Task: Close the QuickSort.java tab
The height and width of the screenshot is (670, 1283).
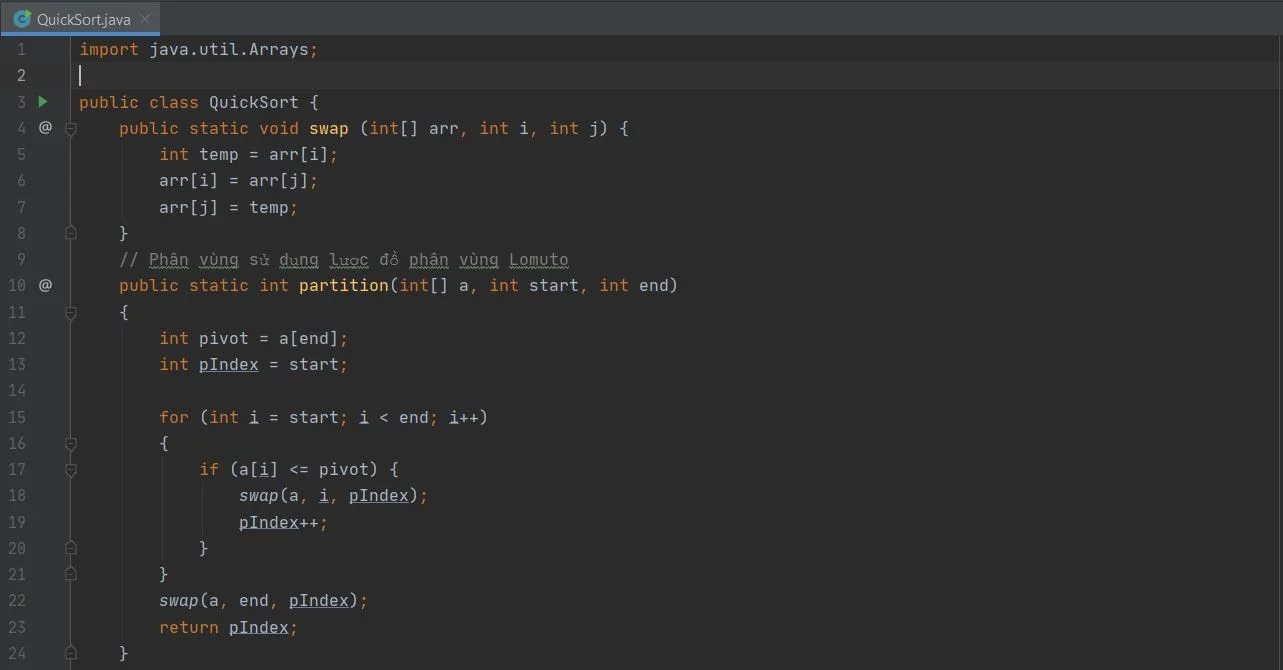Action: (143, 18)
